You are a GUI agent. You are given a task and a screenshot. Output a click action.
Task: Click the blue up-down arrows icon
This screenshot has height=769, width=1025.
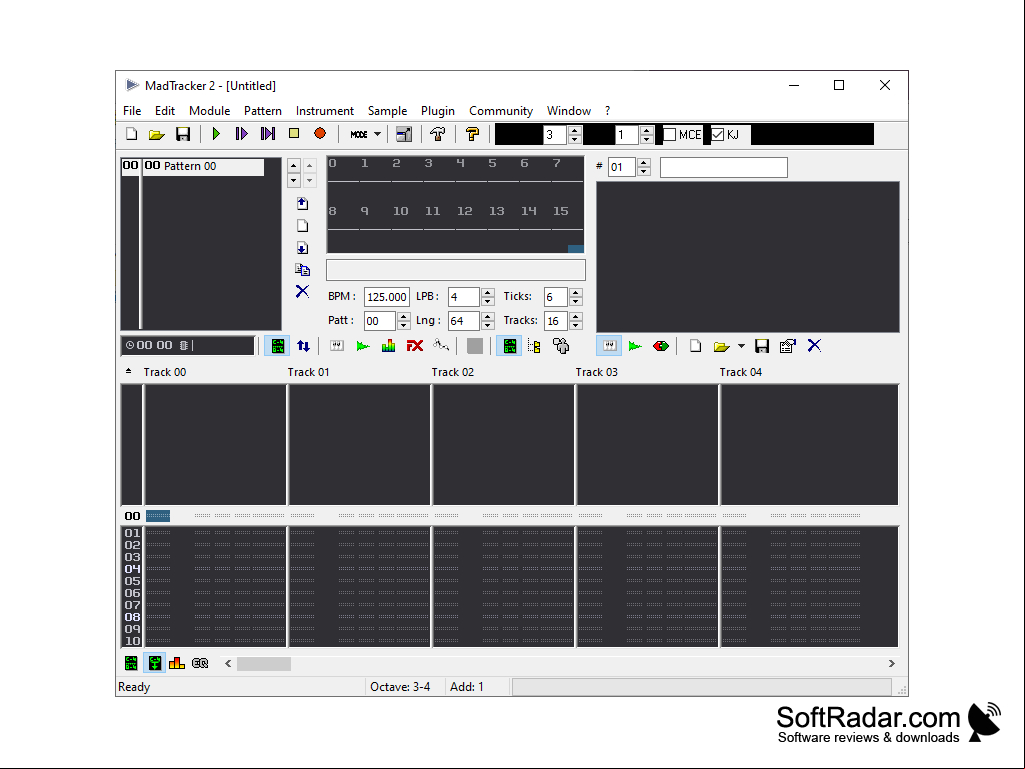coord(303,346)
